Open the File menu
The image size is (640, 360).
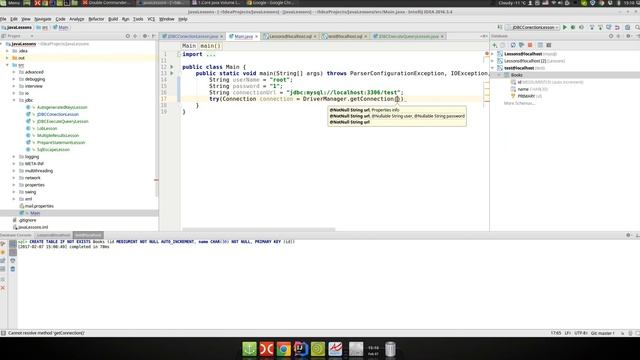click(3, 19)
